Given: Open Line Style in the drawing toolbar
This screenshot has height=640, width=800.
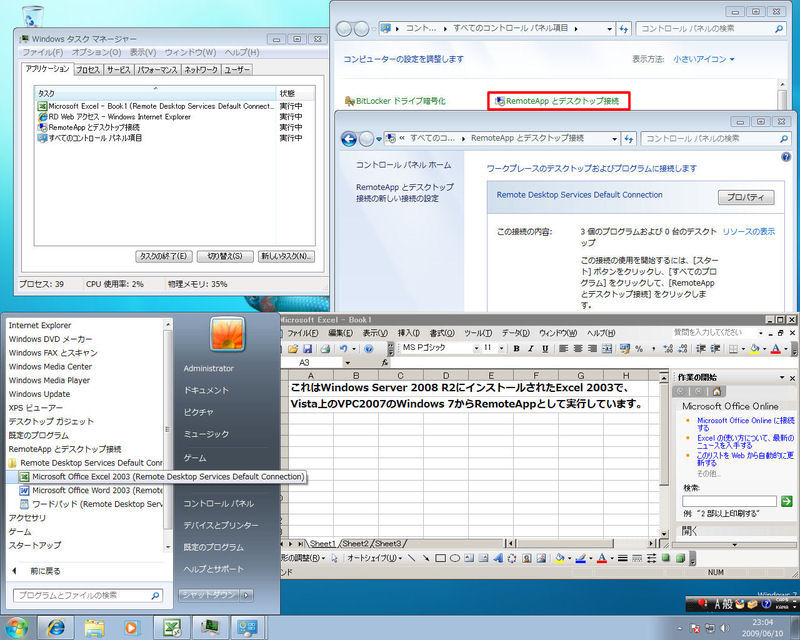Looking at the screenshot, I should point(622,558).
